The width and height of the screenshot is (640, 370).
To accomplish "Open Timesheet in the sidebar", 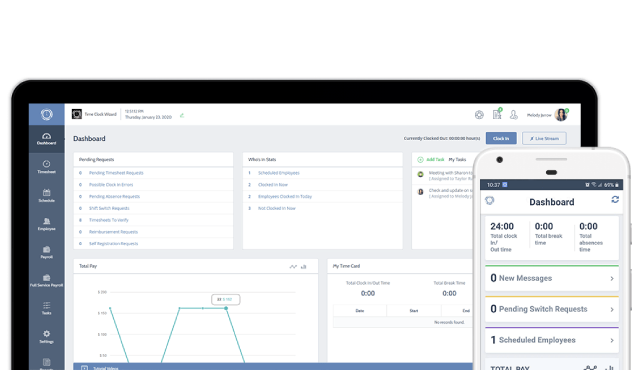I will (x=47, y=167).
